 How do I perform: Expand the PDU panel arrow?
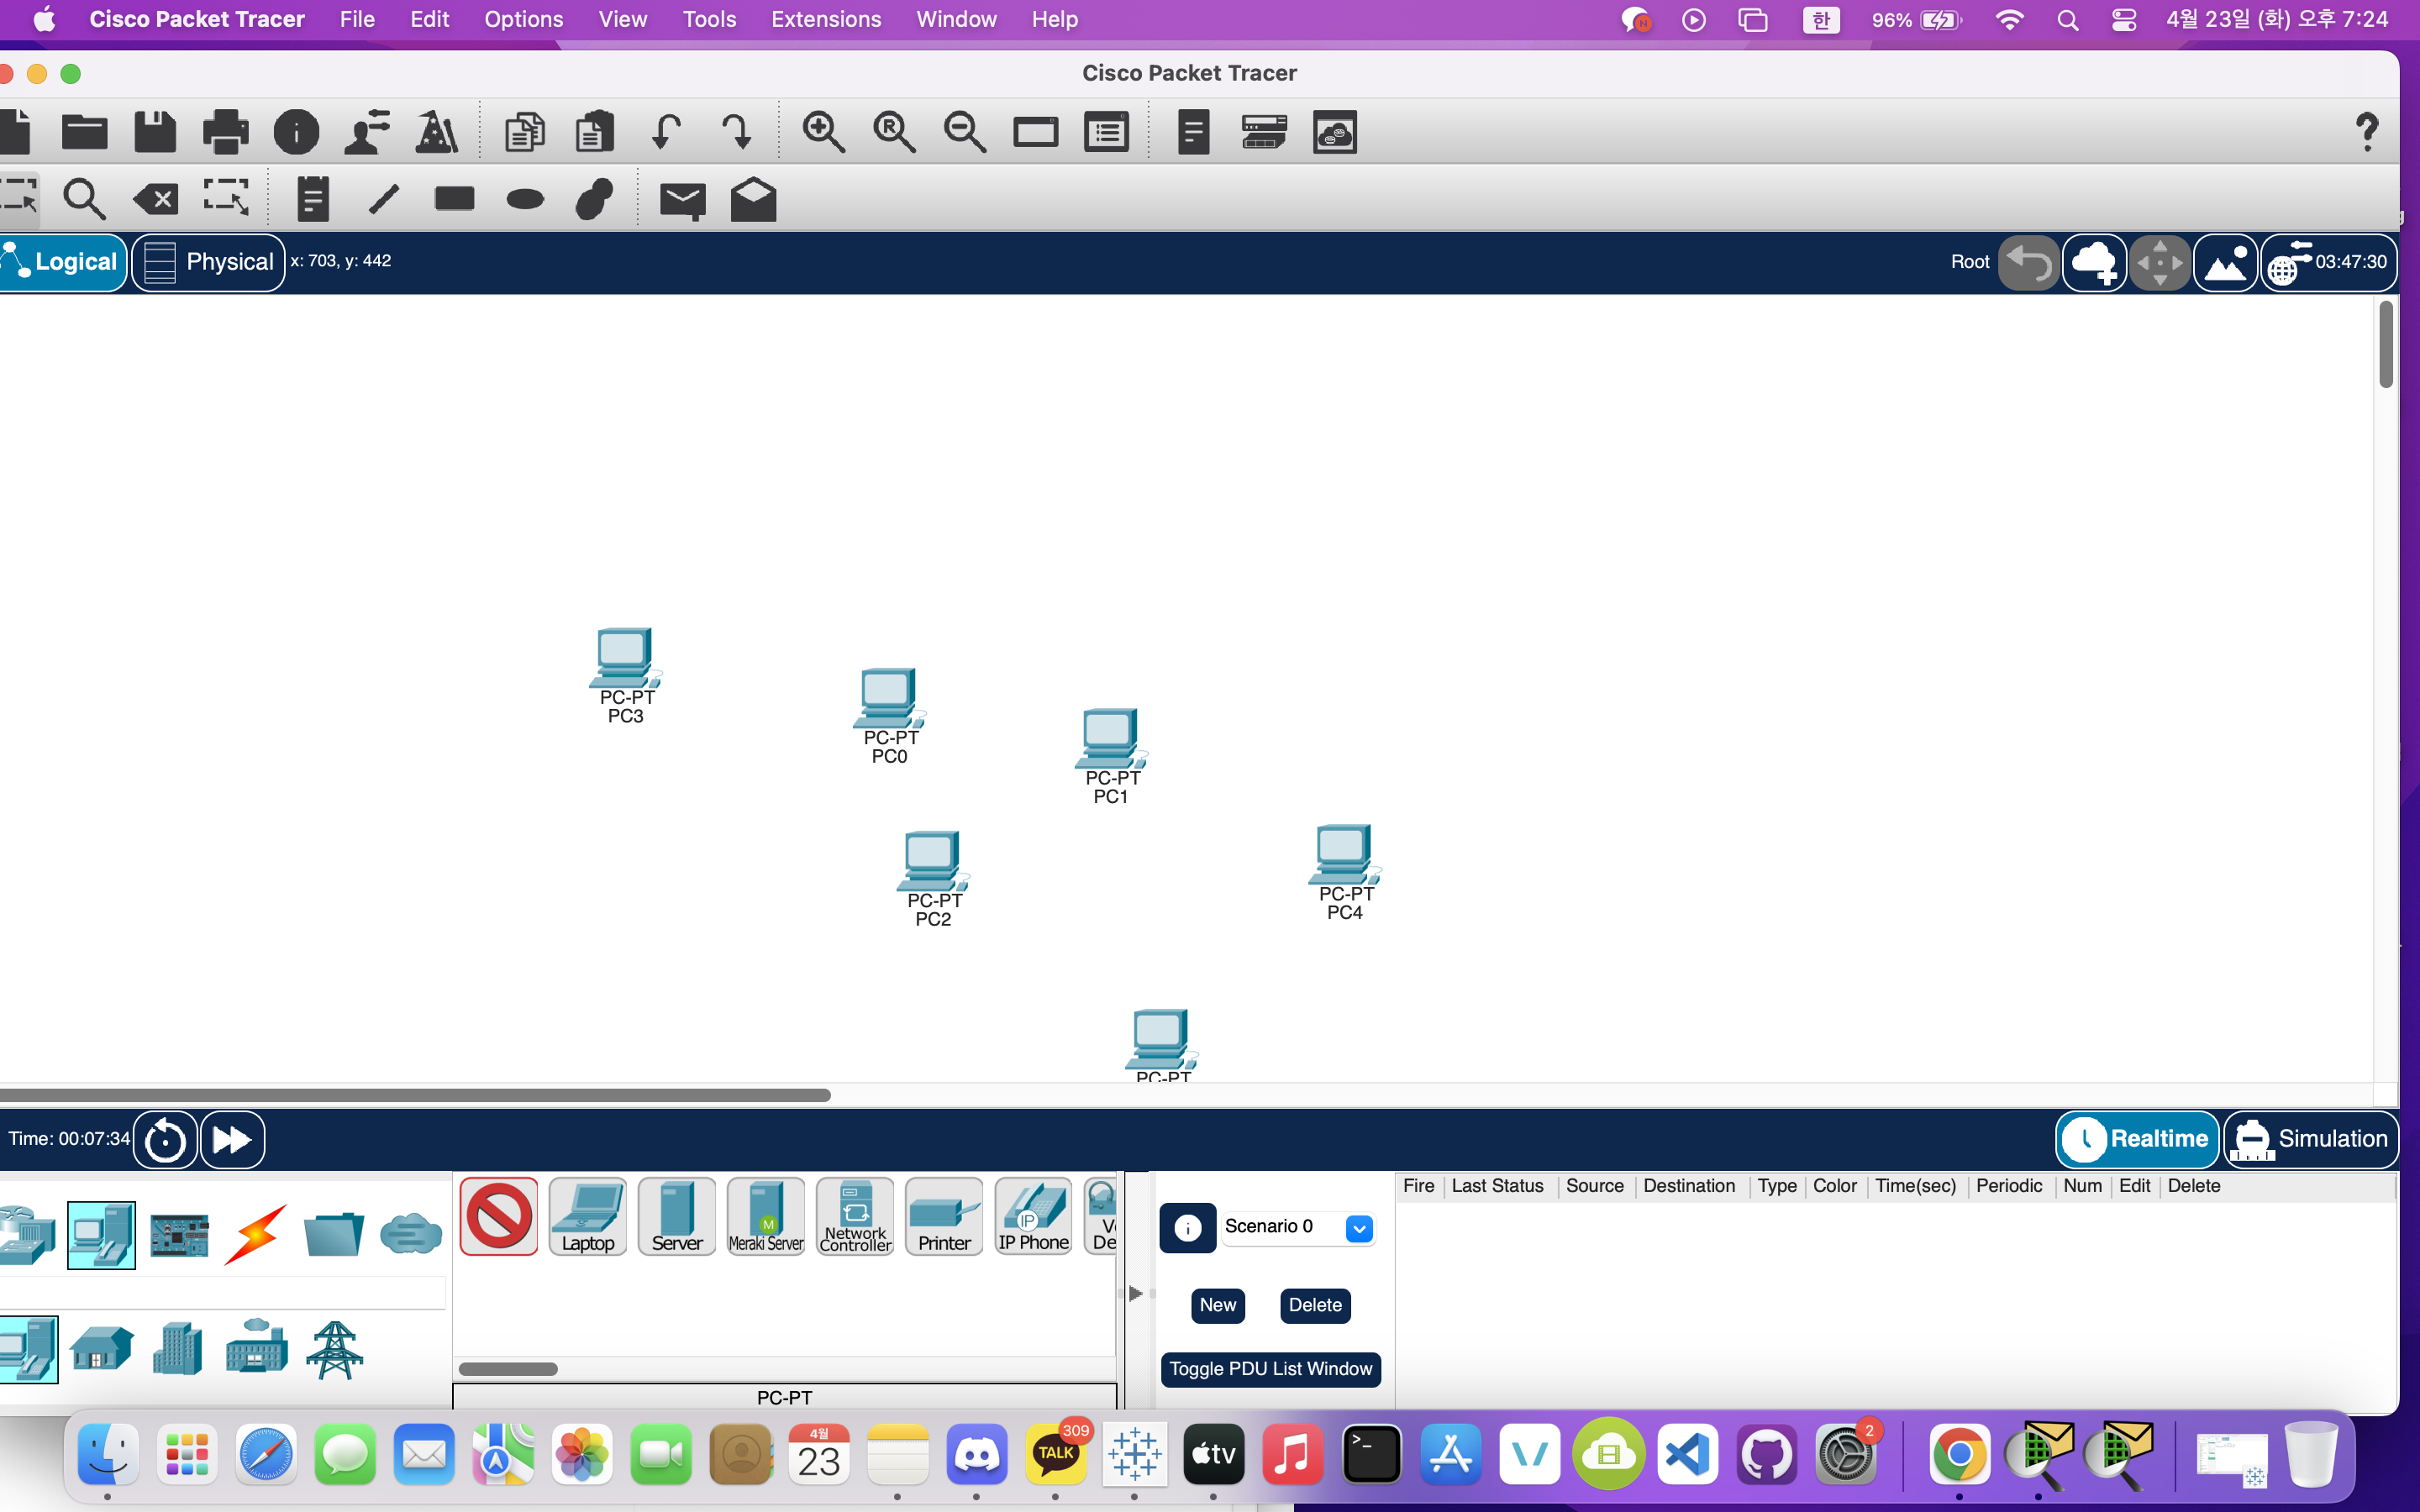[x=1135, y=1293]
